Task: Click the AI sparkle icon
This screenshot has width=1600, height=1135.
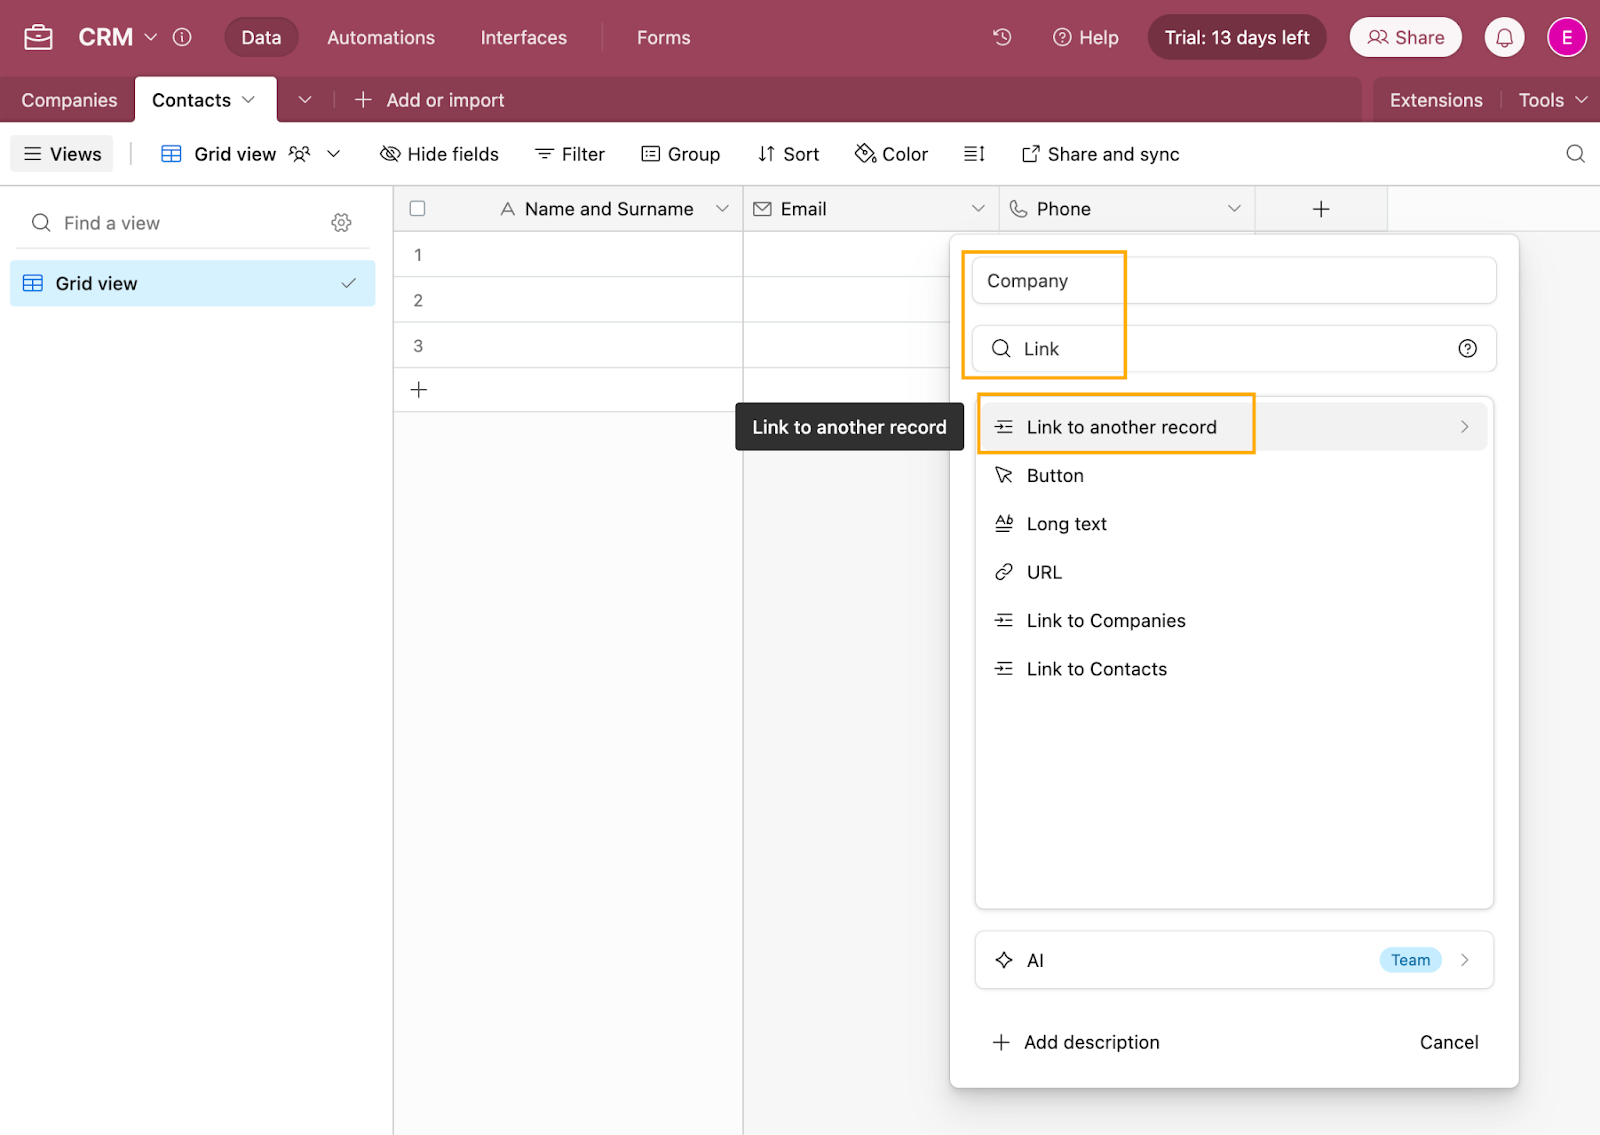Action: click(1004, 960)
